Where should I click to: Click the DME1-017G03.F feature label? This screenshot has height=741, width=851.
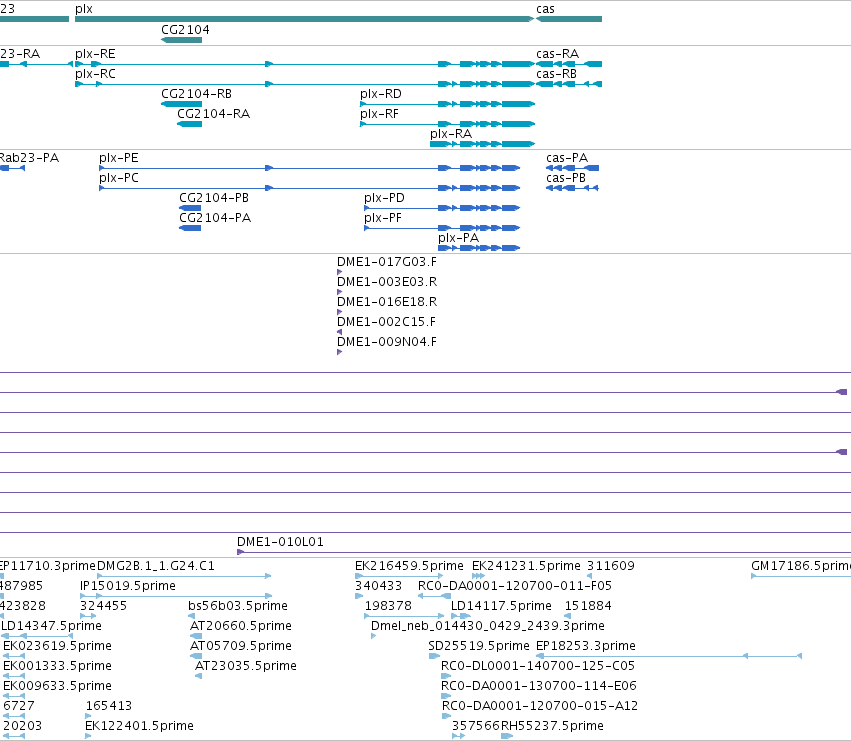tap(387, 262)
